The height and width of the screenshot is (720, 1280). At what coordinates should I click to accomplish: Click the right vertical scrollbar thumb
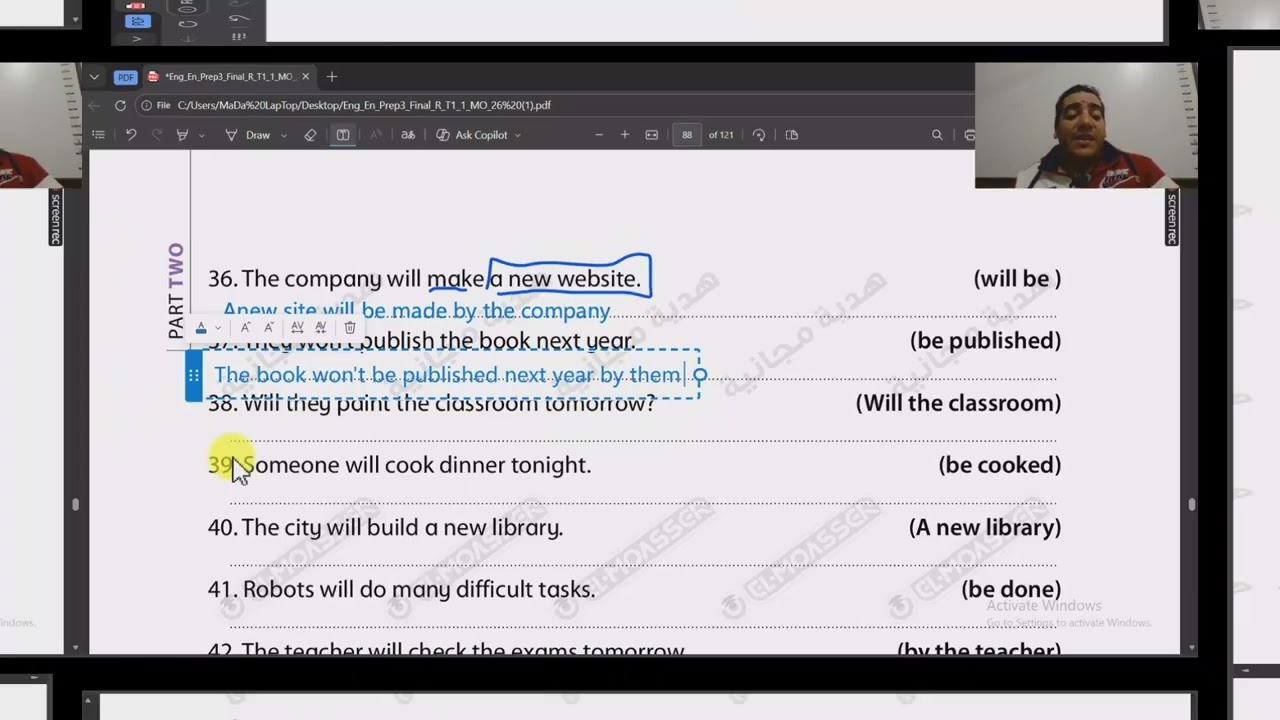point(1191,505)
